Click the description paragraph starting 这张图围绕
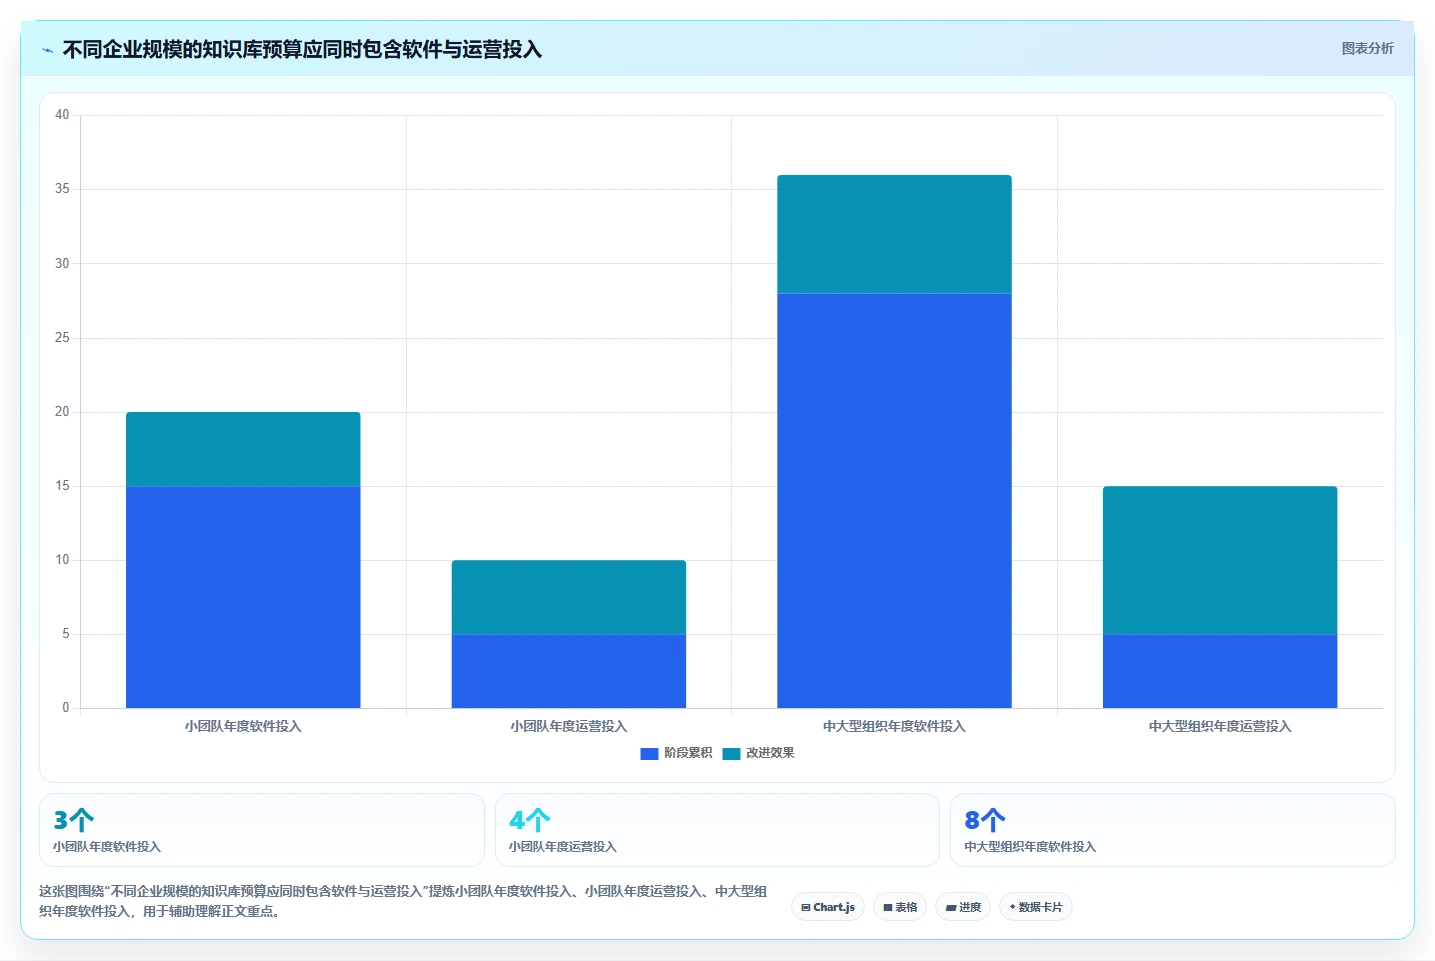1435x961 pixels. click(403, 901)
